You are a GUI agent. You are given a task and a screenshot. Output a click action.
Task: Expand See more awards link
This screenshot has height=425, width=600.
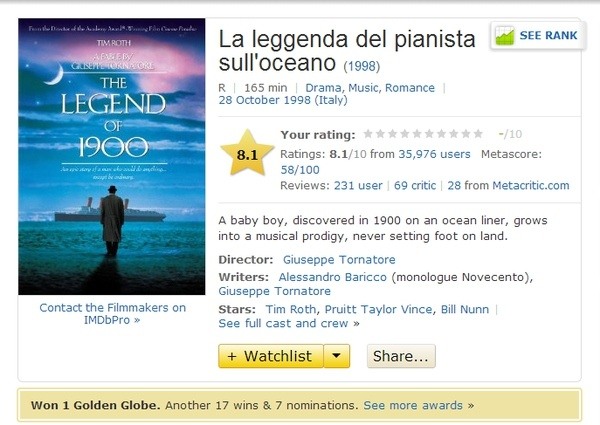[419, 405]
